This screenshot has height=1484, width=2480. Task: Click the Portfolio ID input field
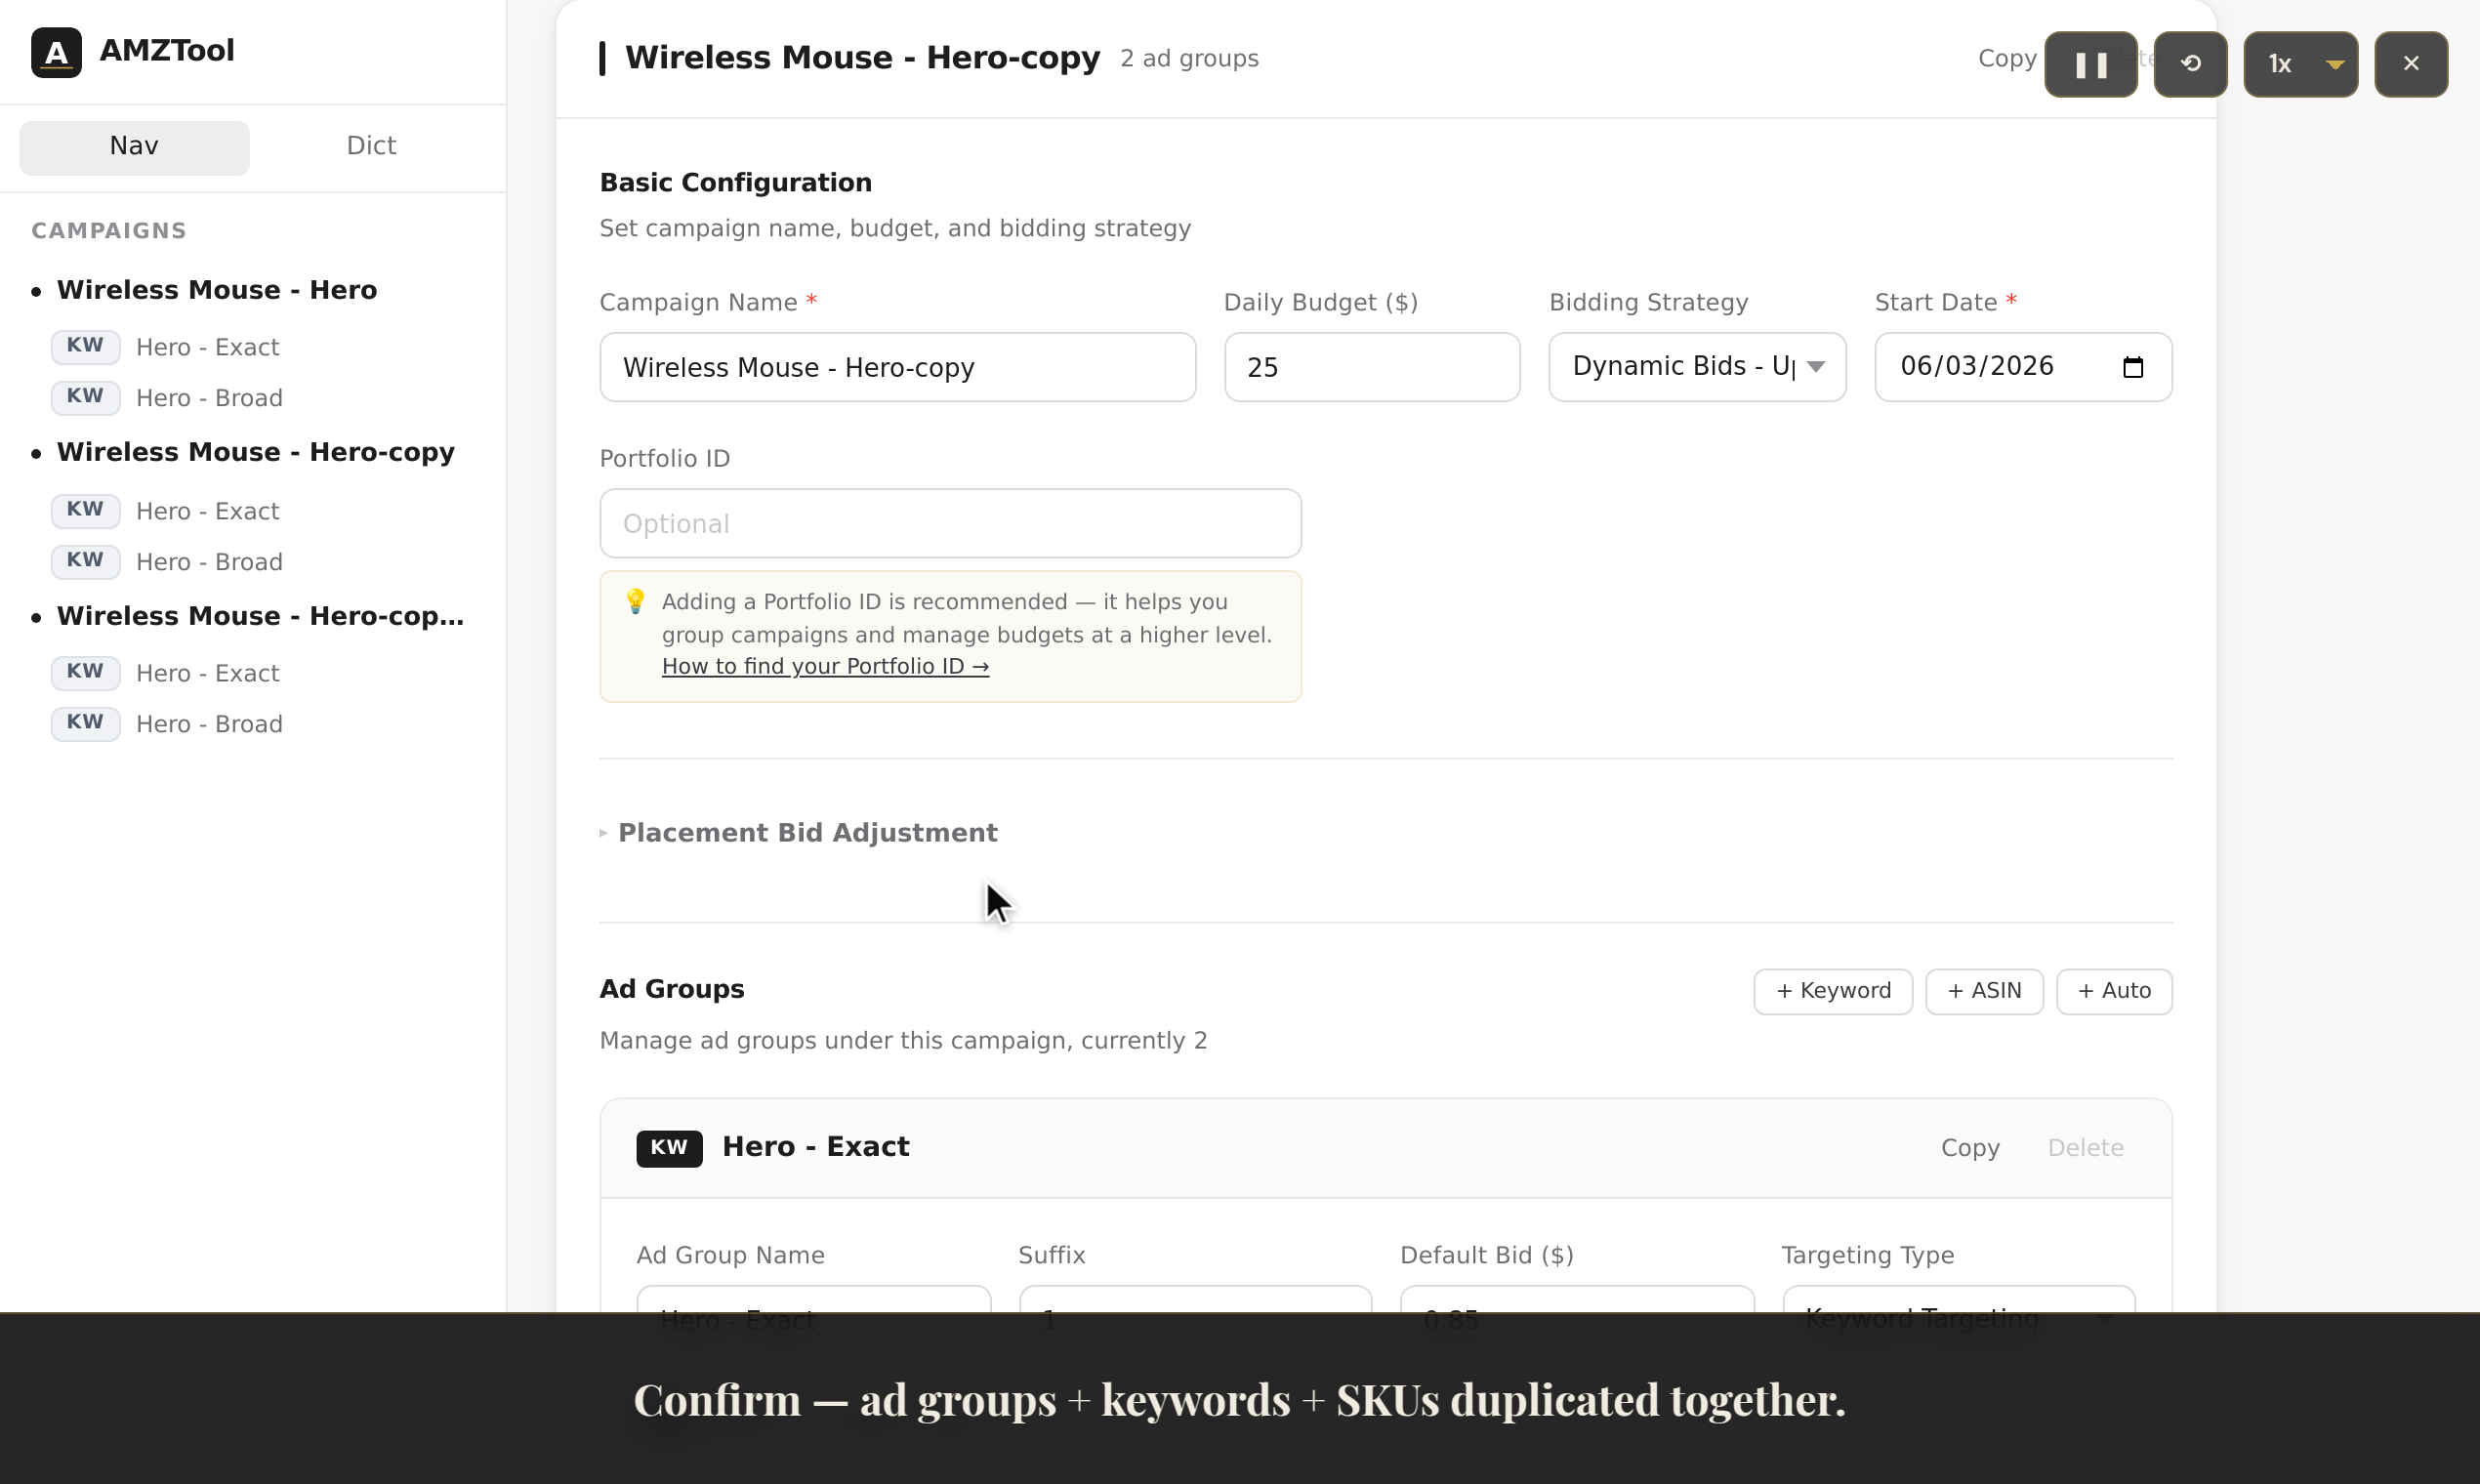(950, 523)
